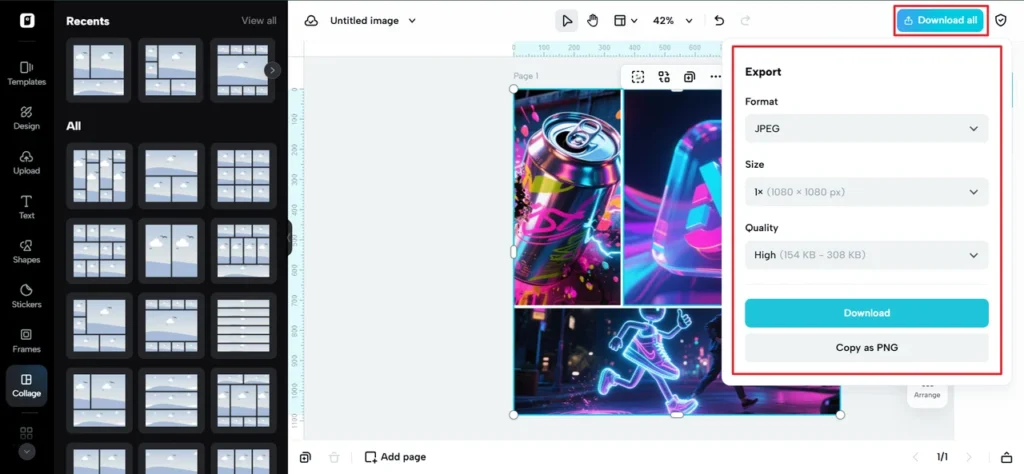Select the pointer selection tool

[x=566, y=21]
